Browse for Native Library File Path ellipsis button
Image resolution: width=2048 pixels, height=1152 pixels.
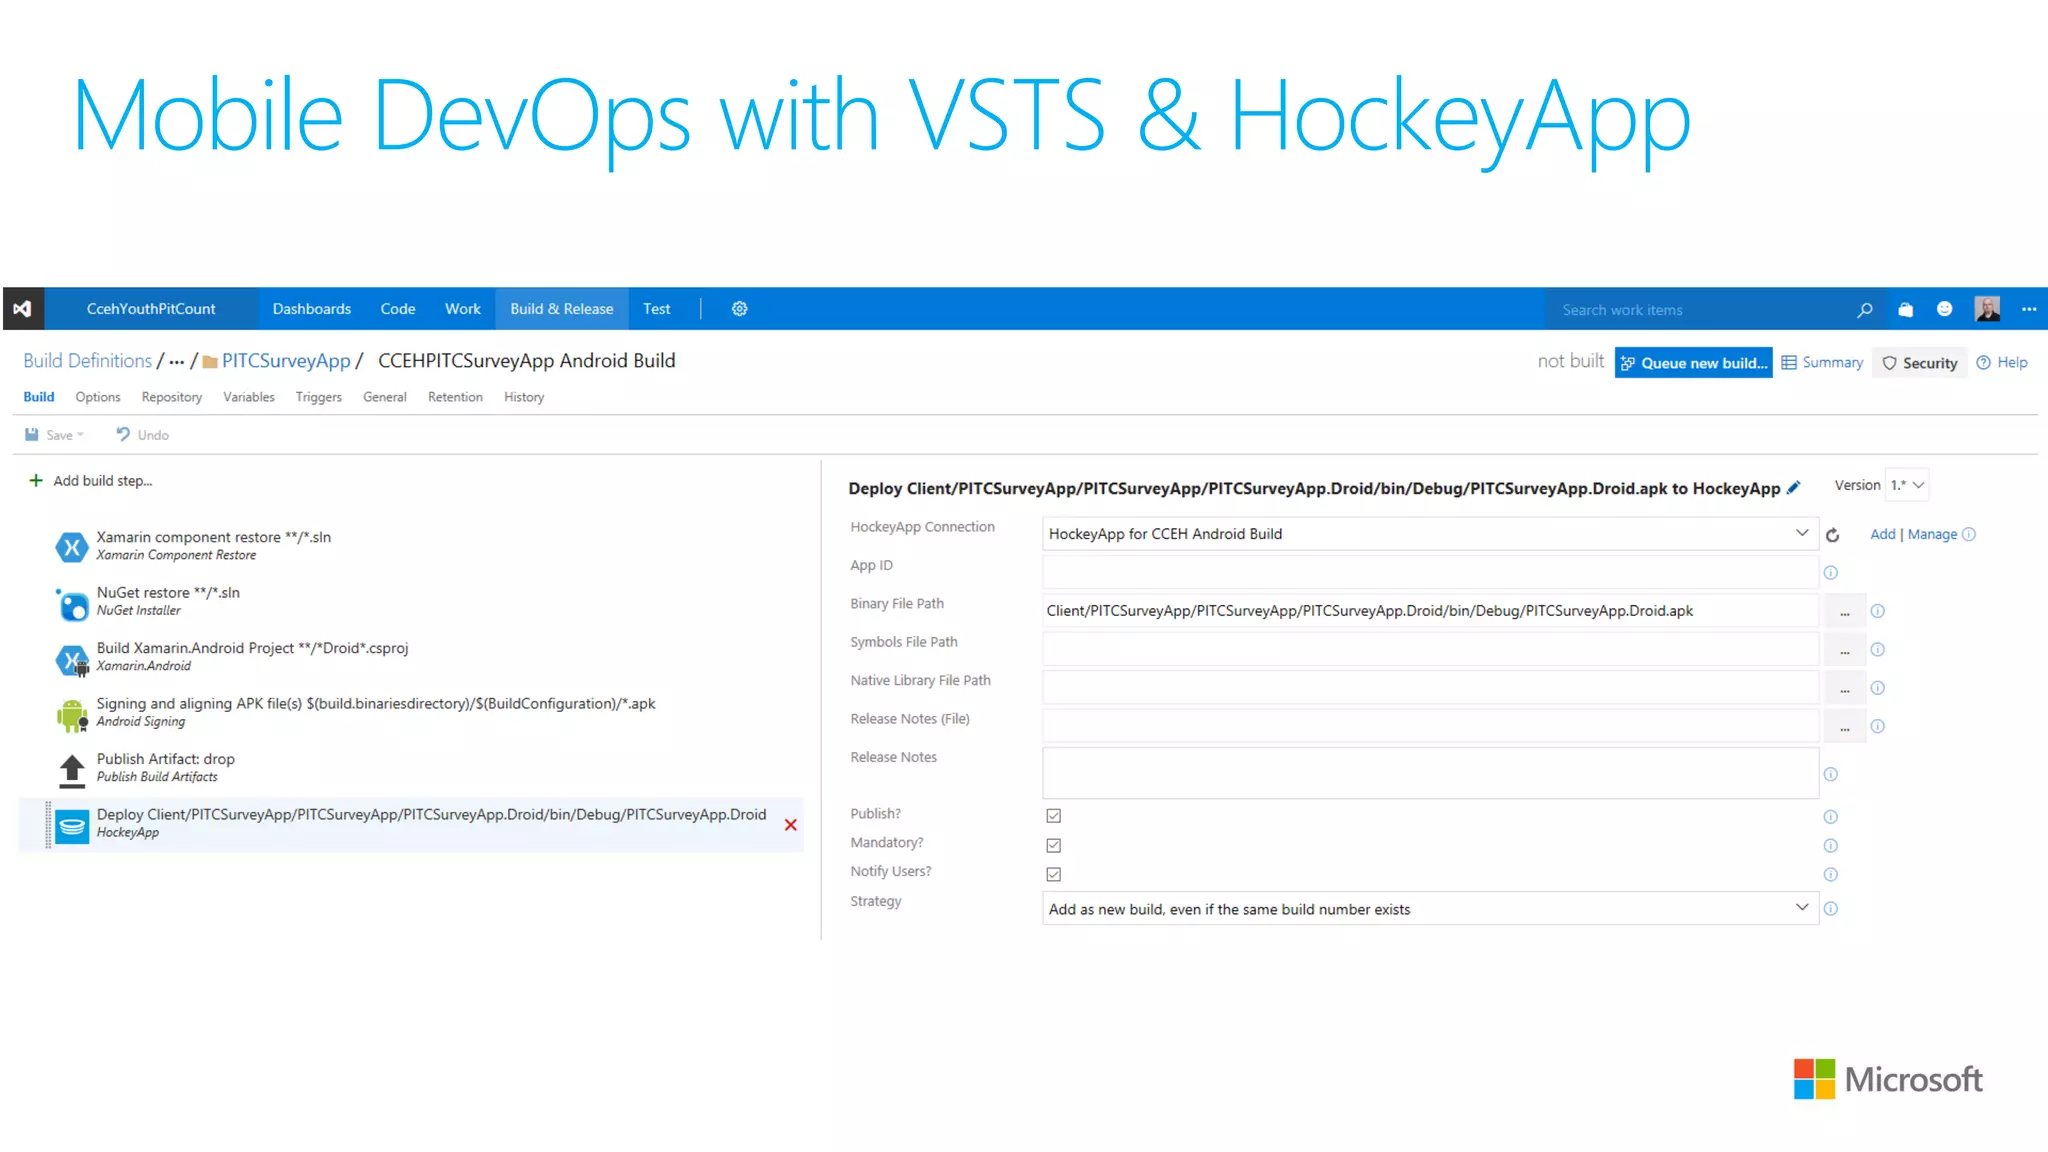1845,688
